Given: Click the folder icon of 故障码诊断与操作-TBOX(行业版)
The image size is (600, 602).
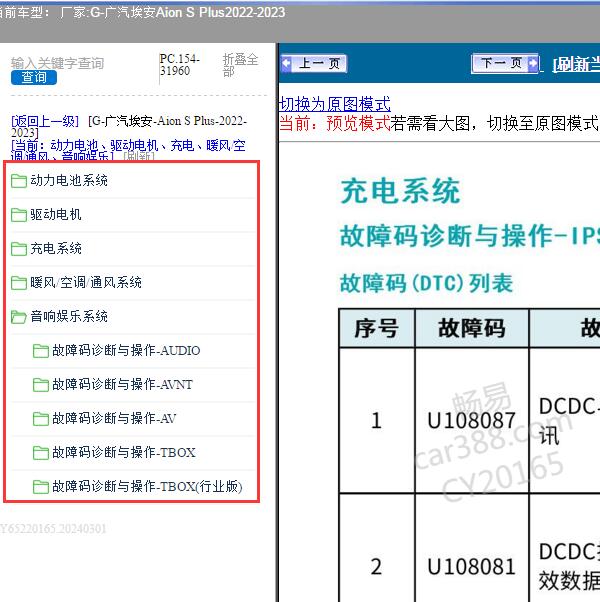Looking at the screenshot, I should tap(40, 486).
